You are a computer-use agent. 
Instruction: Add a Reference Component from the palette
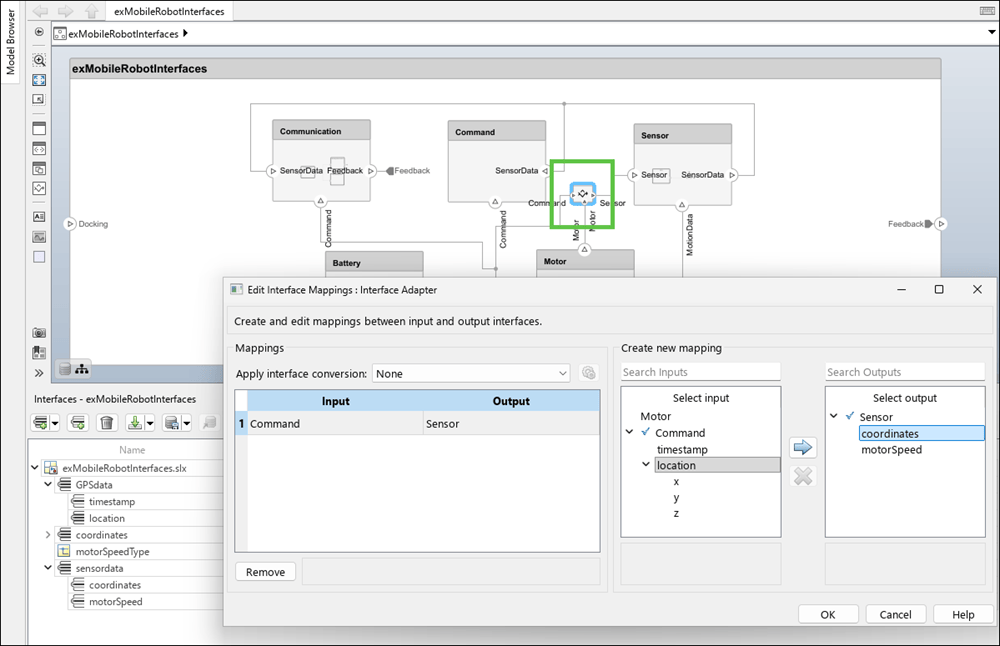click(39, 149)
